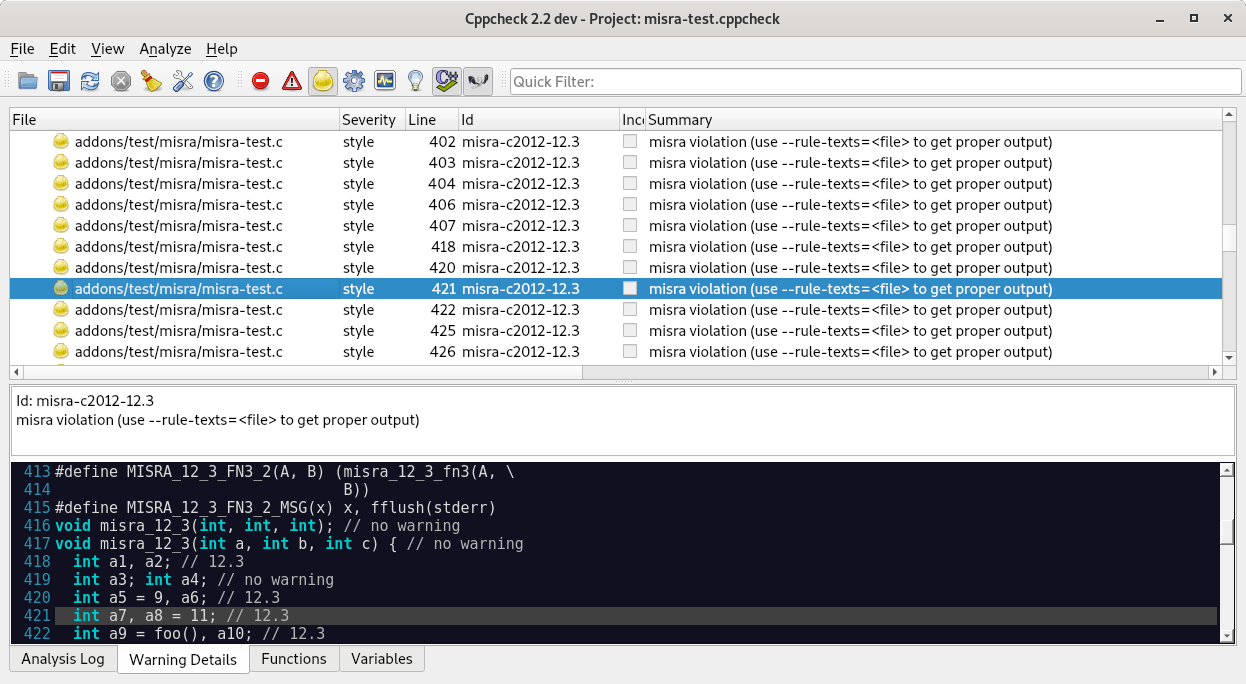Screen dimensions: 1246x684
Task: Switch to the Functions tab
Action: tap(294, 659)
